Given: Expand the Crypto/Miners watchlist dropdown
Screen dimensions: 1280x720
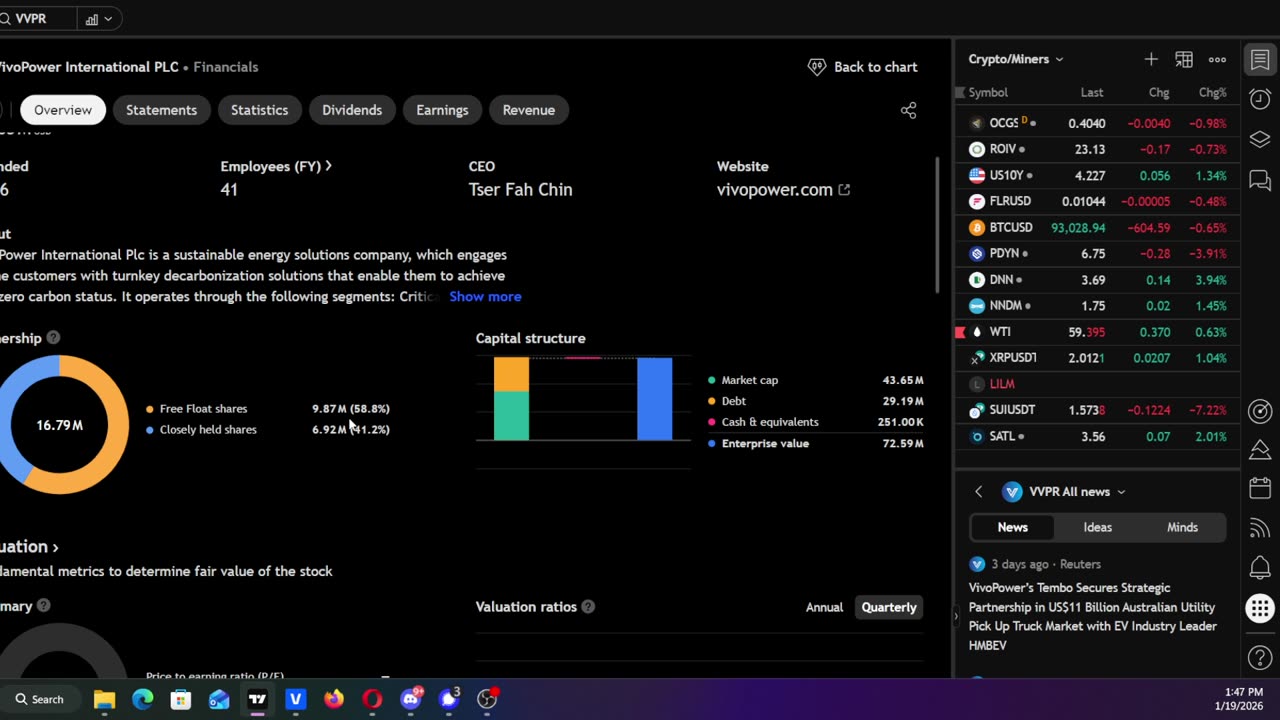Looking at the screenshot, I should [x=1015, y=59].
